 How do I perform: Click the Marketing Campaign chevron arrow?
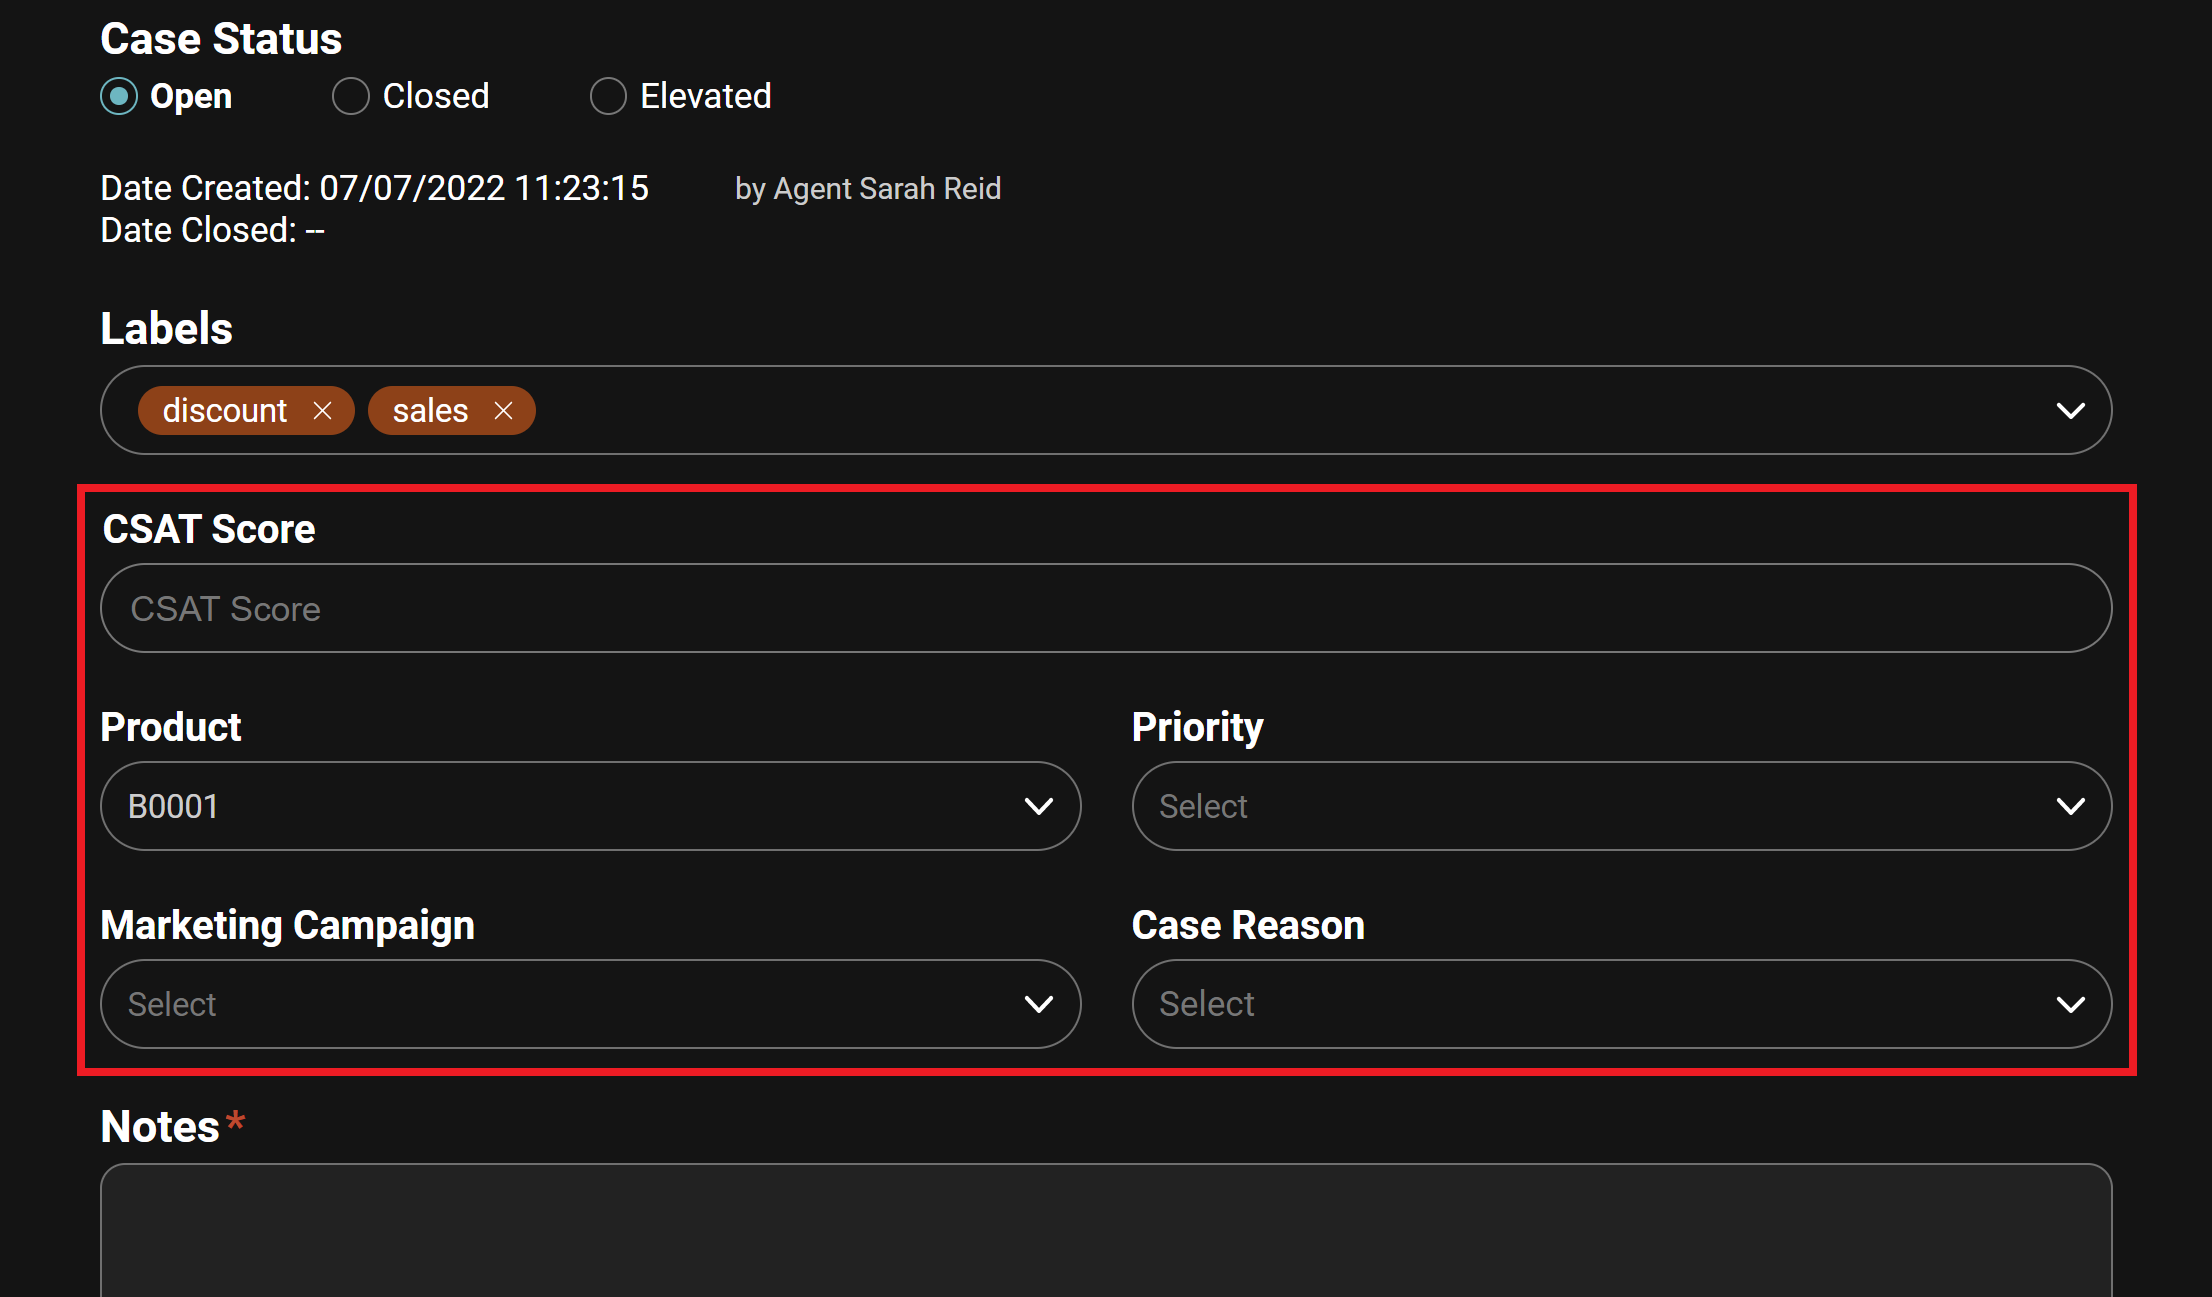pos(1038,1004)
